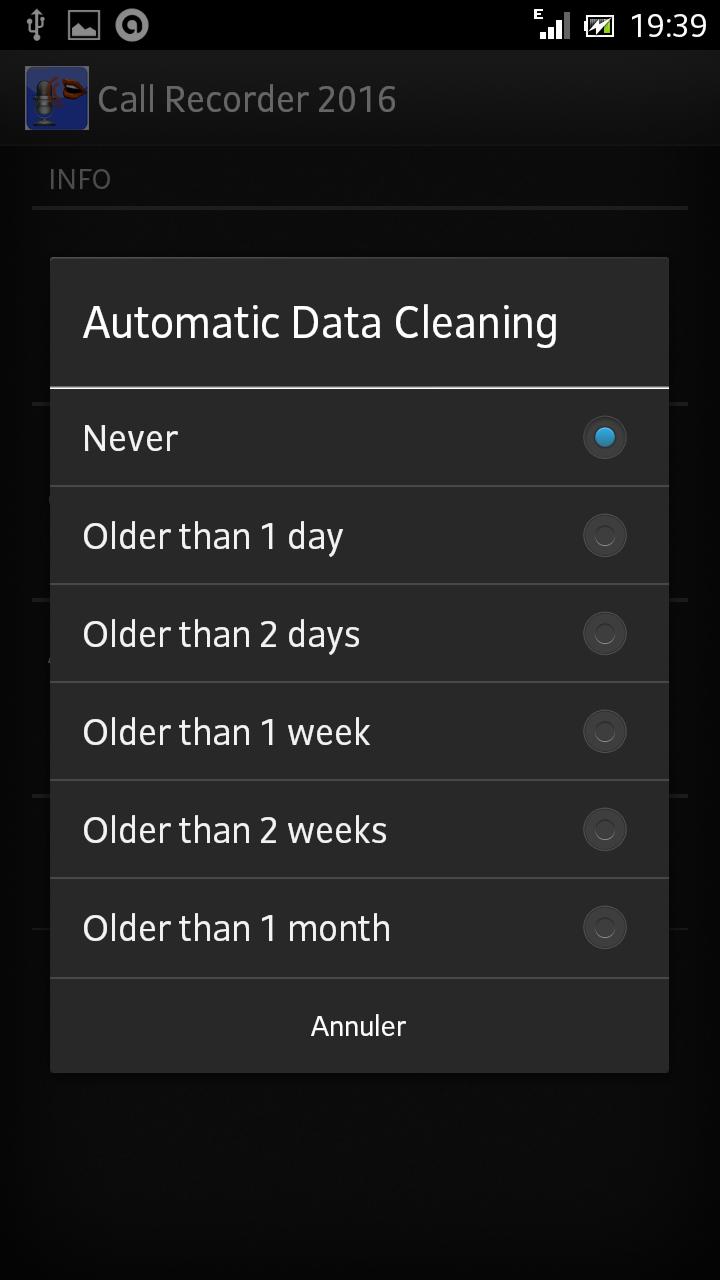Tap the Call Recorder 2016 app icon

57,98
